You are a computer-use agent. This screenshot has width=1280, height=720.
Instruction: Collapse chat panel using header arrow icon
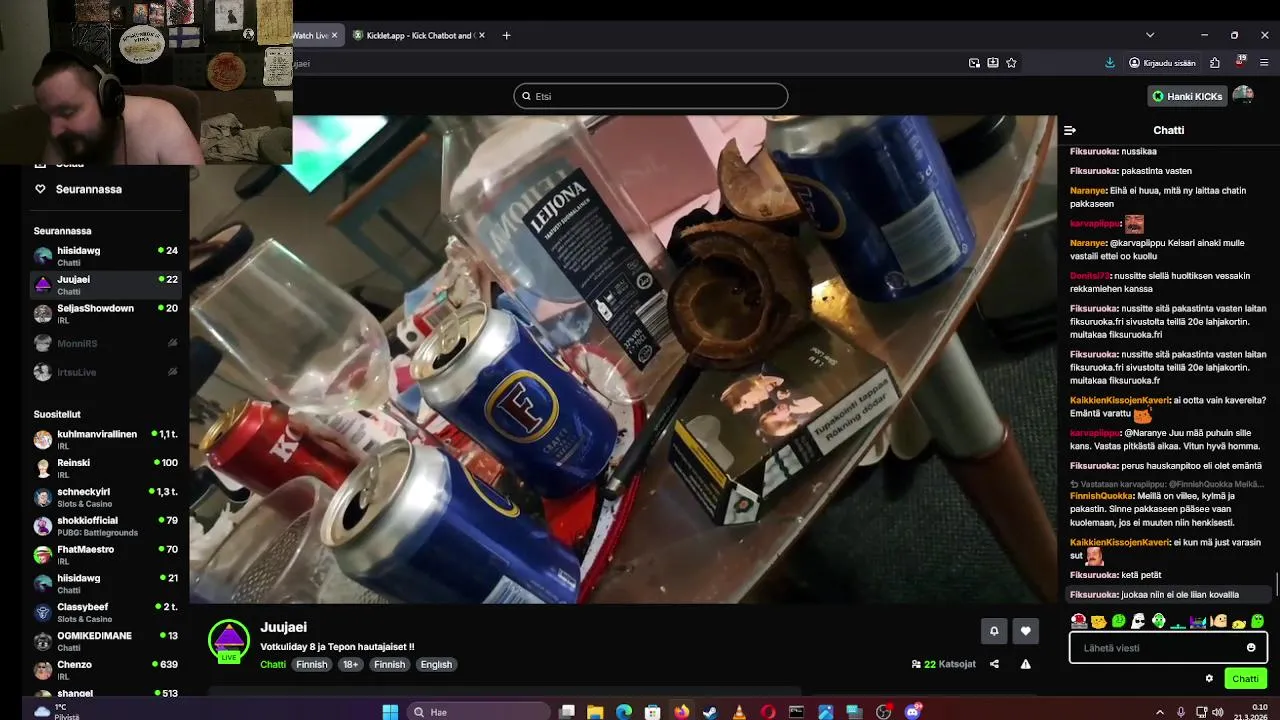pyautogui.click(x=1070, y=130)
